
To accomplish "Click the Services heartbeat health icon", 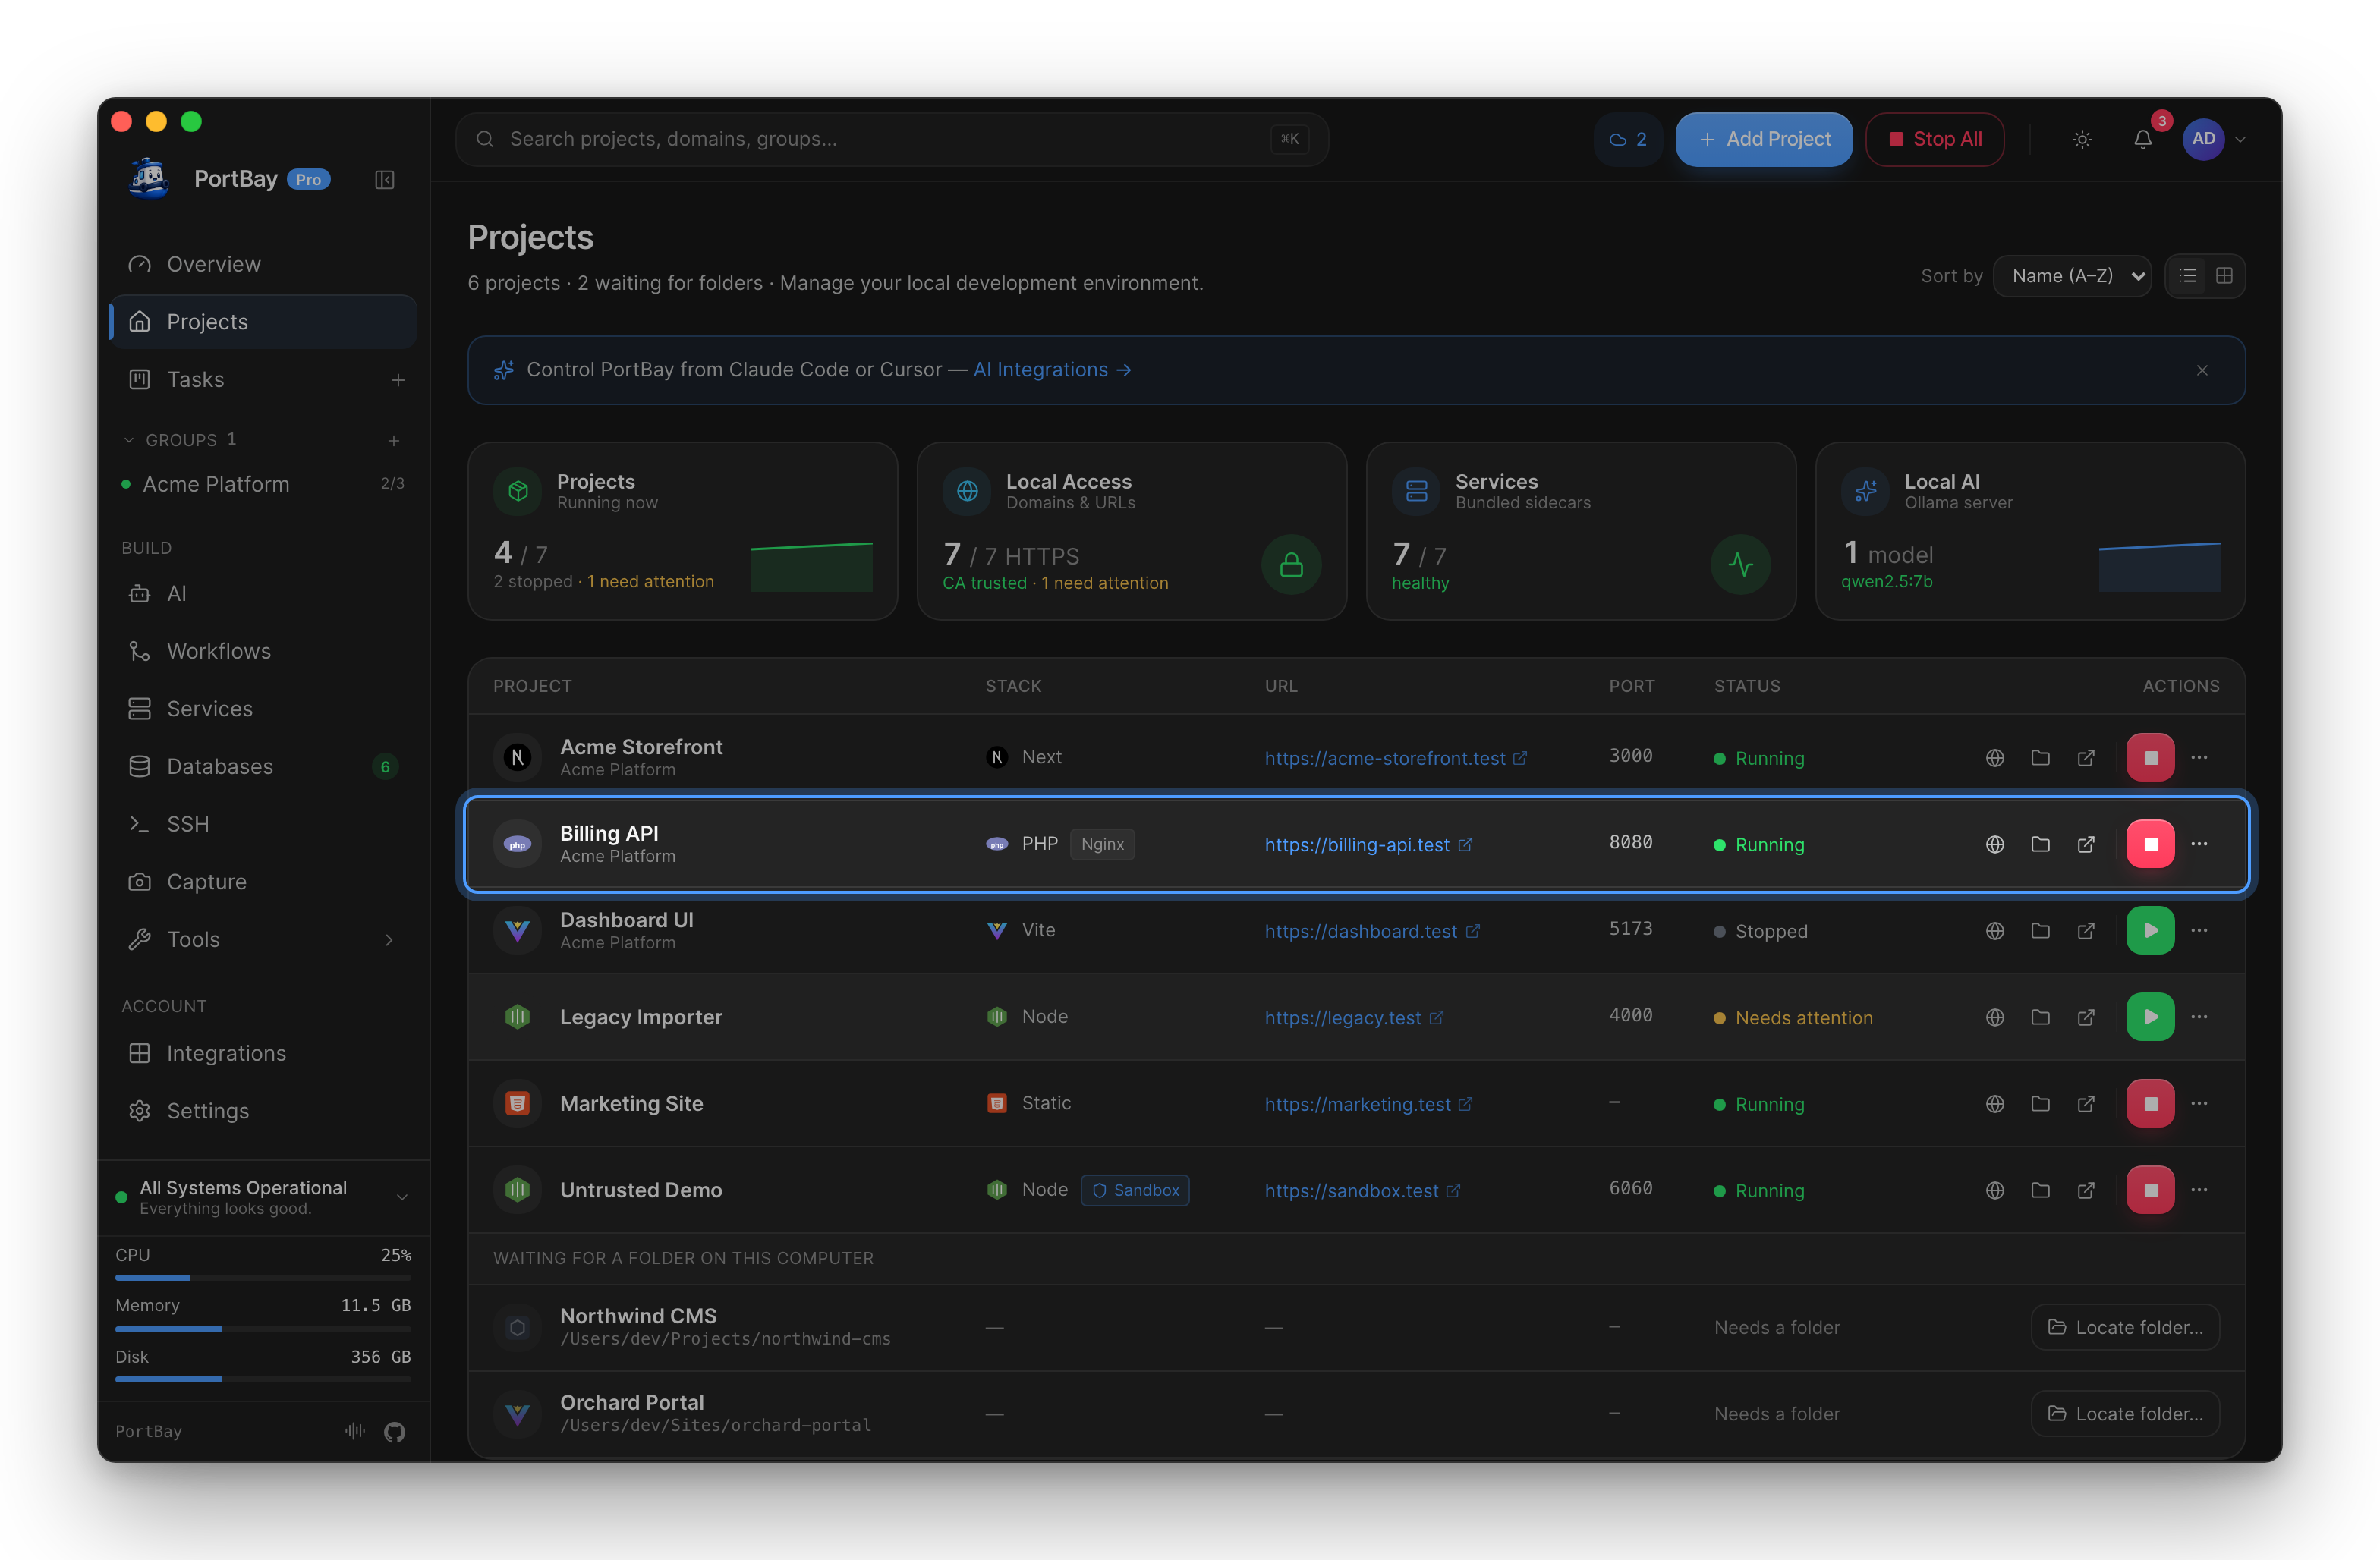I will tap(1741, 565).
